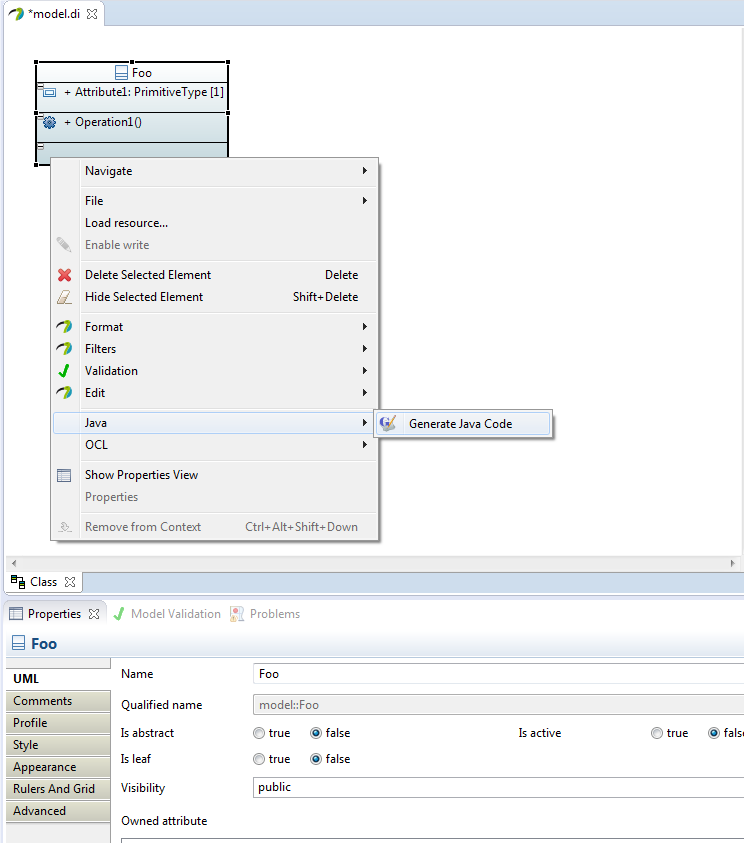Set Is active to true
Screen dimensions: 744x843
pyautogui.click(x=657, y=733)
